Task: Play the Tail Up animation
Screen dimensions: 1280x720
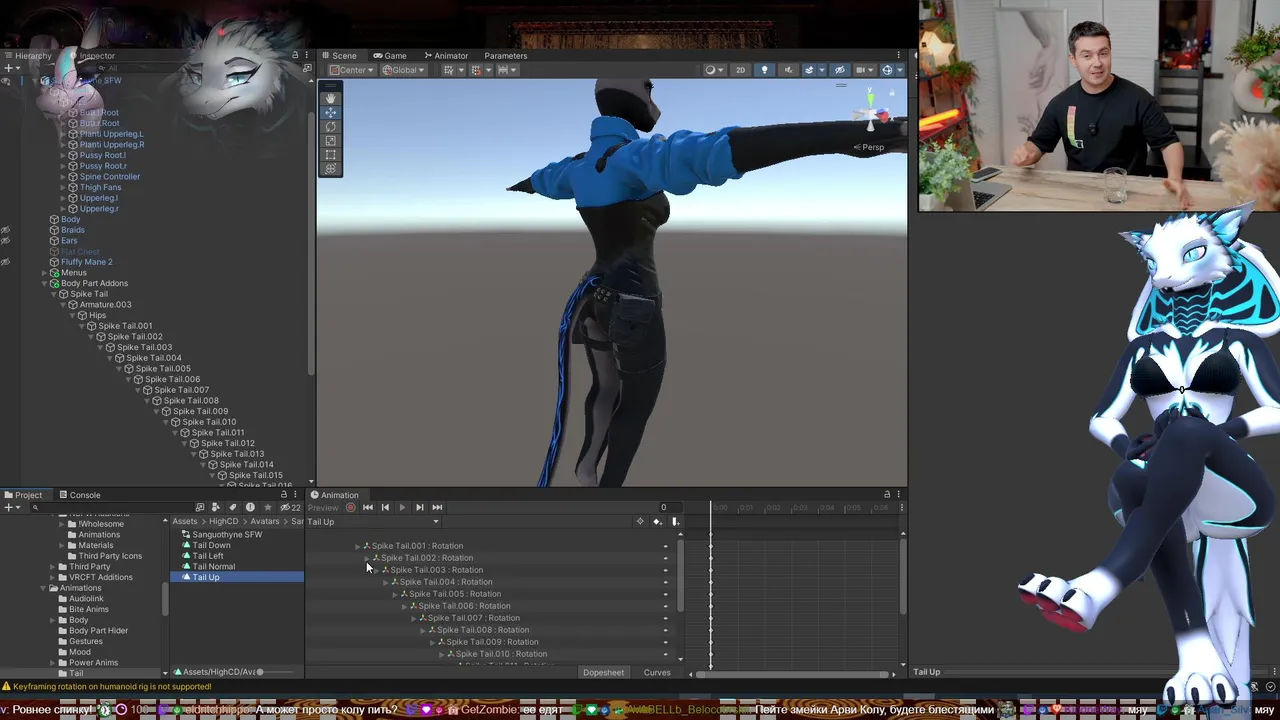Action: 402,508
